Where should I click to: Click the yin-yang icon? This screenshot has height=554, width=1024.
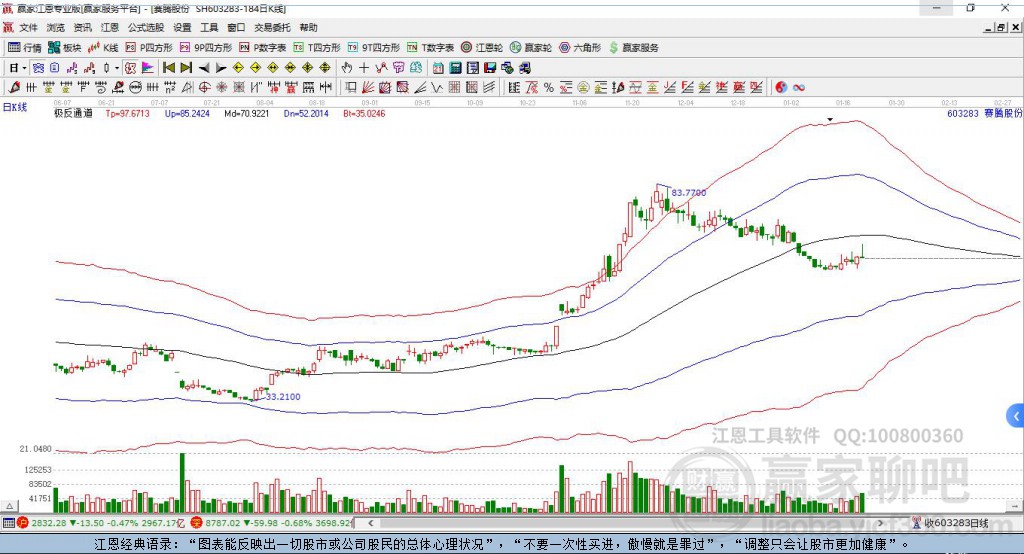coord(781,87)
